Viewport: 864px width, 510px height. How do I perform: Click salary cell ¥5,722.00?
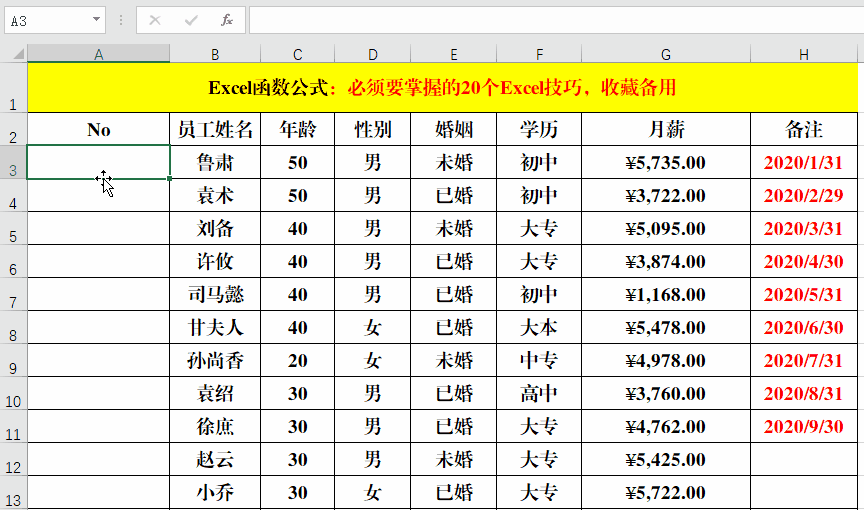tap(666, 493)
